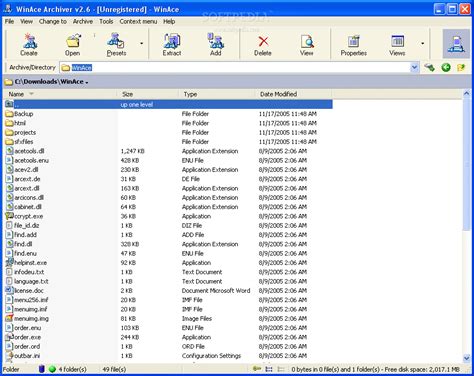Sort by the Type column header
The height and width of the screenshot is (376, 474).
[x=217, y=94]
